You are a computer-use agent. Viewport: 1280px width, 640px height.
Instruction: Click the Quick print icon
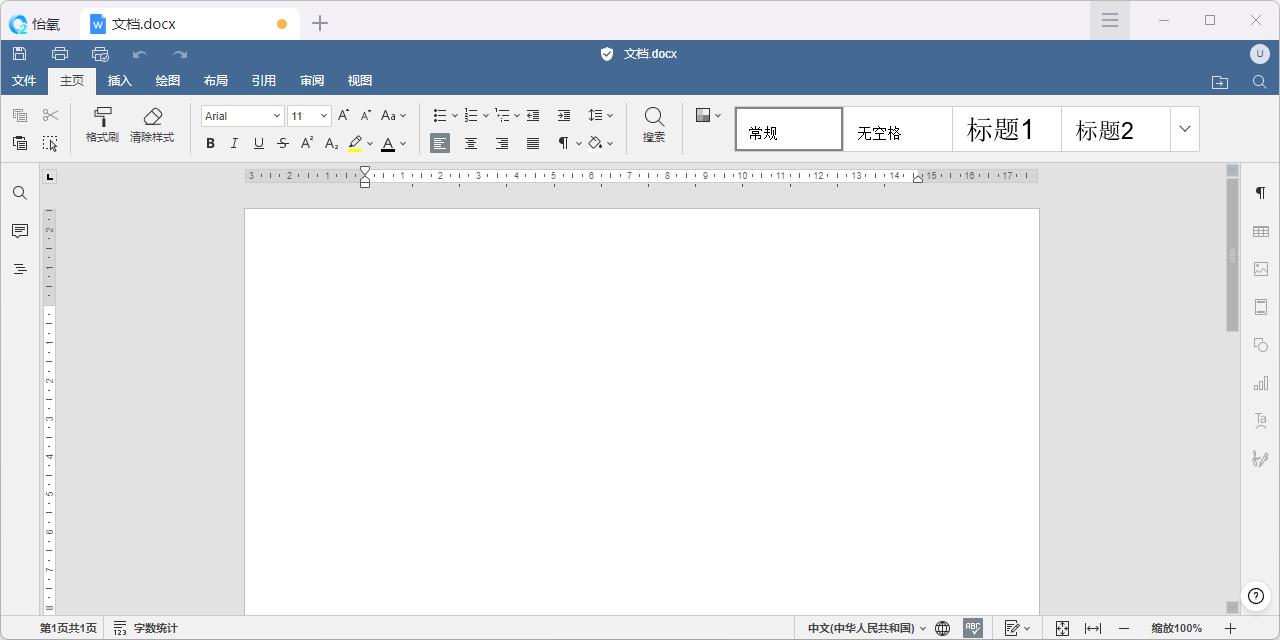click(x=100, y=54)
